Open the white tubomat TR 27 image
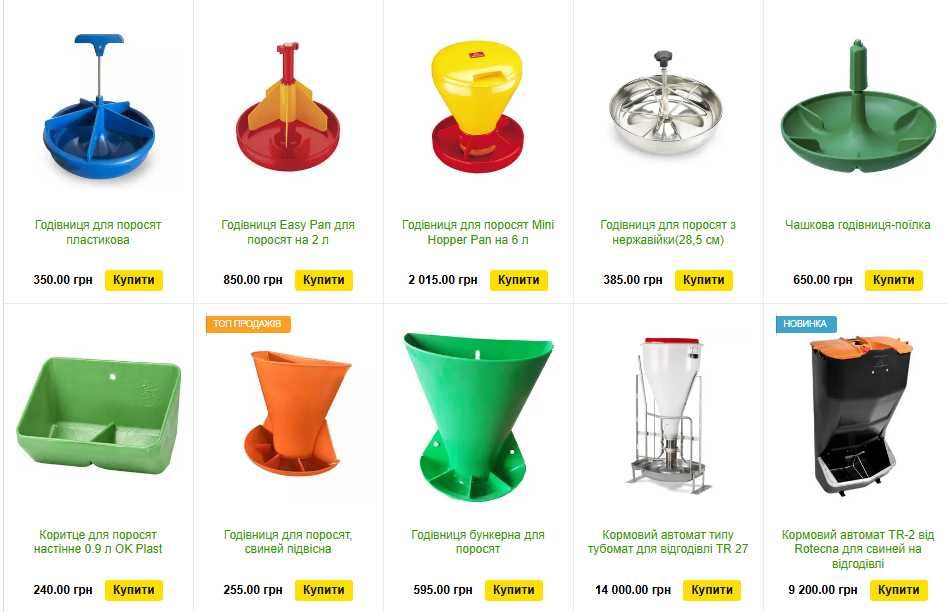 click(x=668, y=416)
